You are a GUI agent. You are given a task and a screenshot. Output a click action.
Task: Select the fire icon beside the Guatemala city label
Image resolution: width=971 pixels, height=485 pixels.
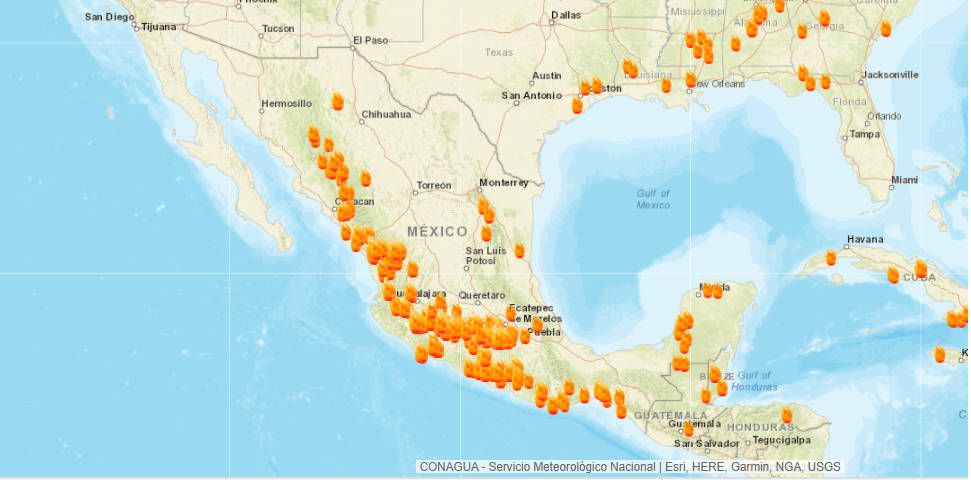click(688, 428)
